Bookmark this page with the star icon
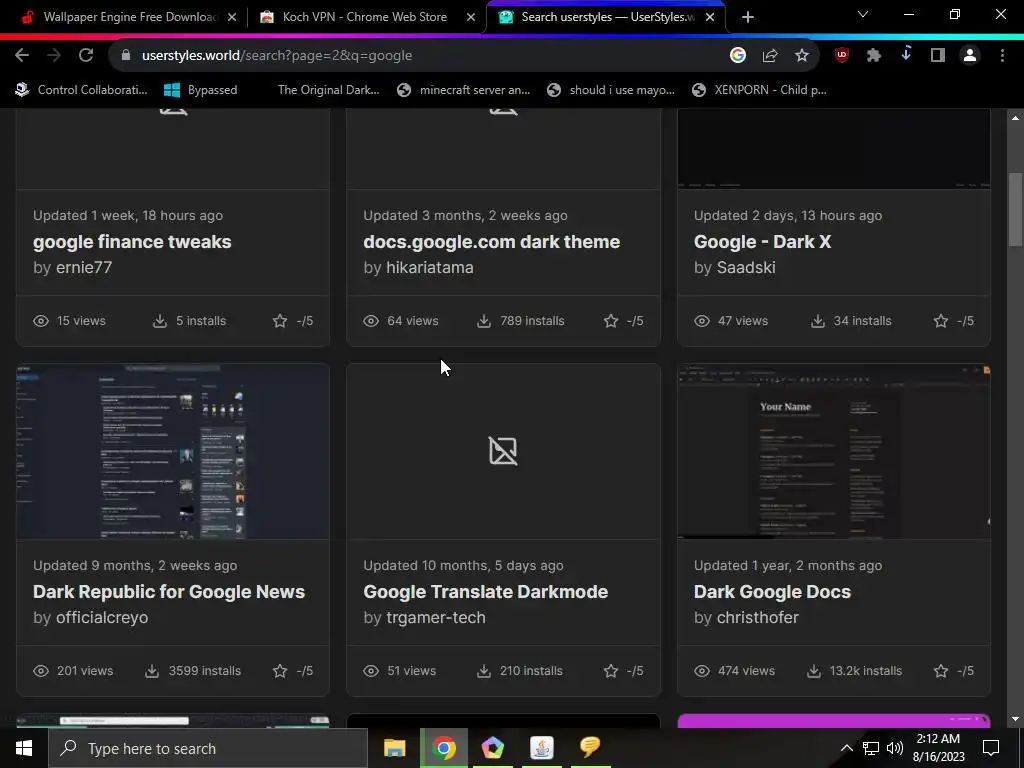Screen dimensions: 1024x768 pyautogui.click(x=801, y=56)
